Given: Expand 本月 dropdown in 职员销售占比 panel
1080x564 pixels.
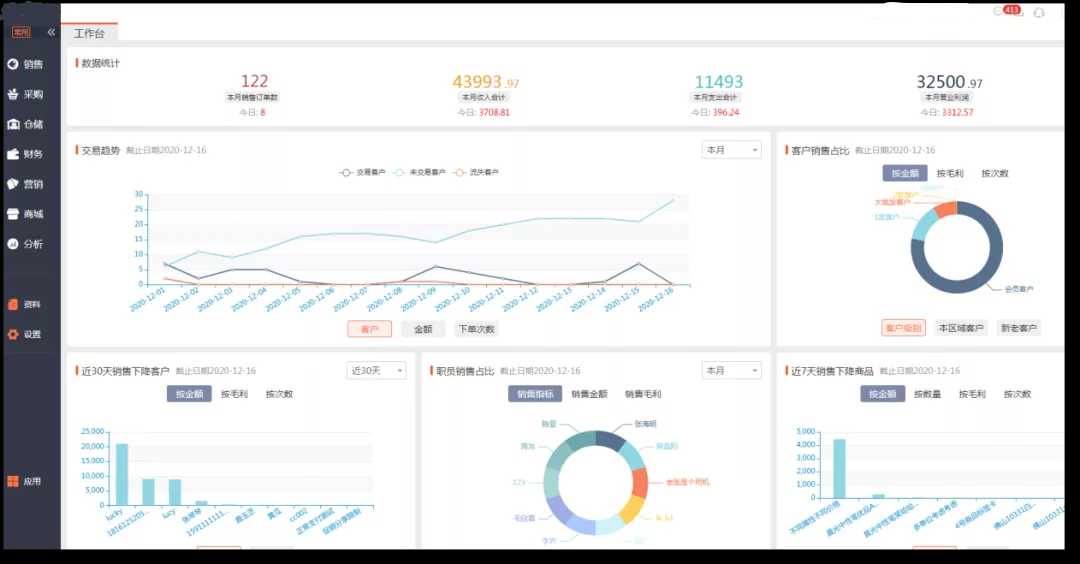Looking at the screenshot, I should click(x=730, y=370).
